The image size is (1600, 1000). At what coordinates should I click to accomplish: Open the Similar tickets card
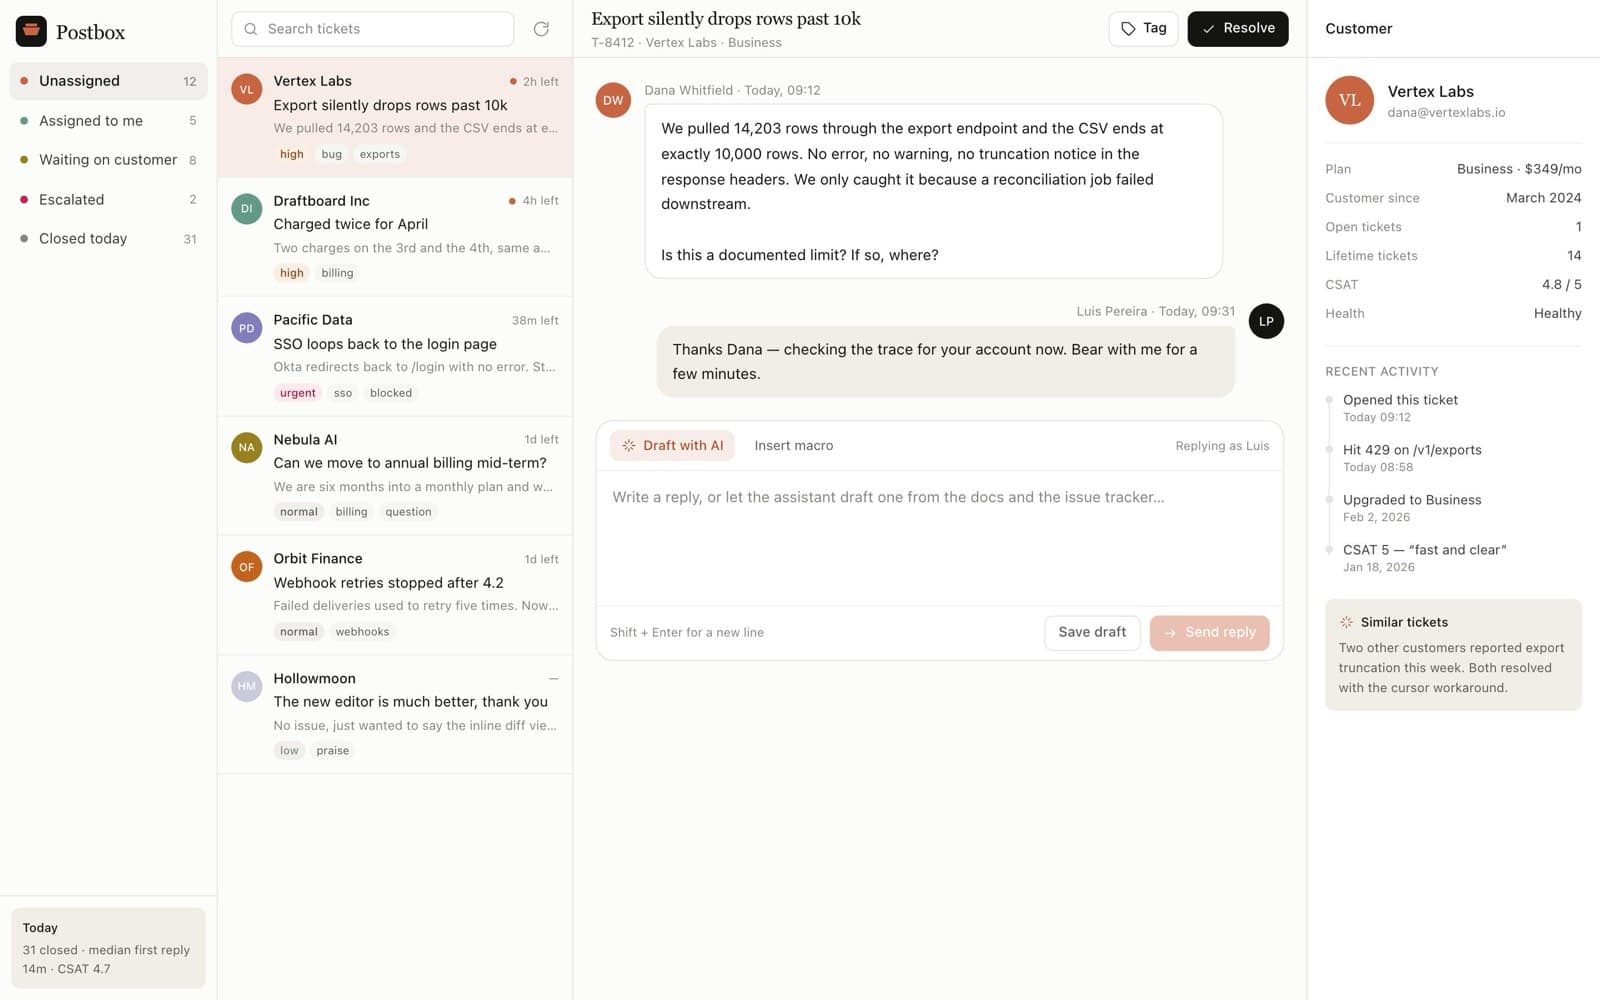pyautogui.click(x=1453, y=655)
